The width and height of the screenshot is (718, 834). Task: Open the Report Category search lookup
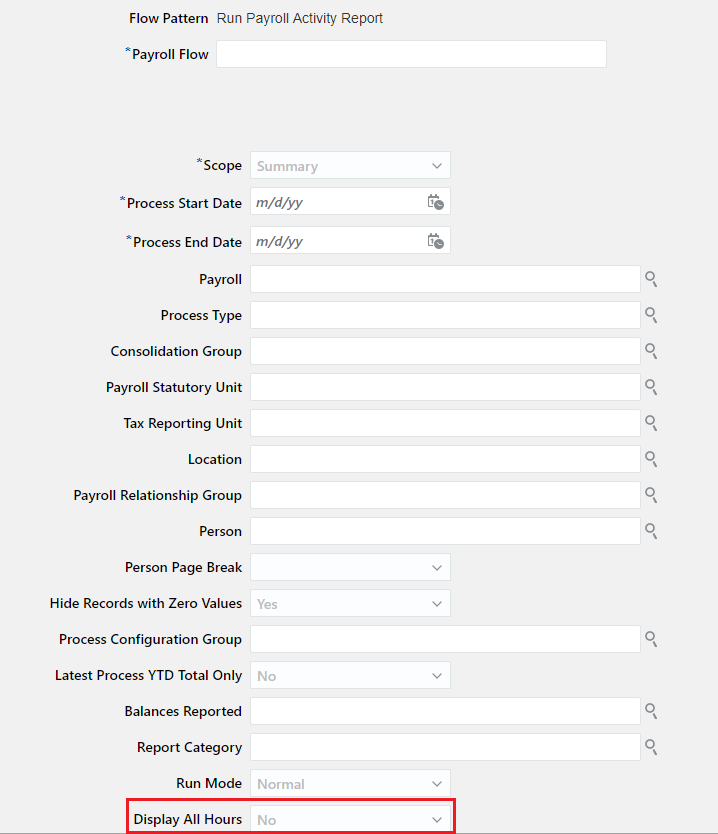point(650,747)
